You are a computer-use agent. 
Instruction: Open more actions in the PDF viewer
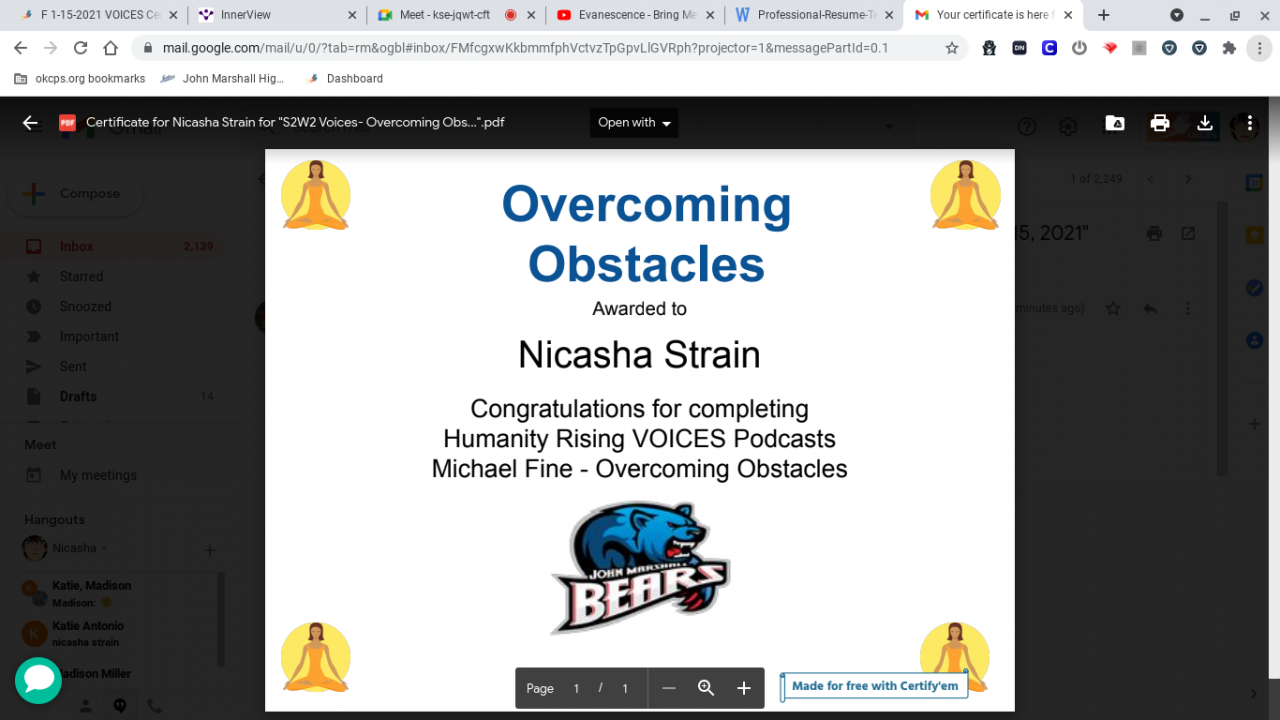[x=1250, y=123]
